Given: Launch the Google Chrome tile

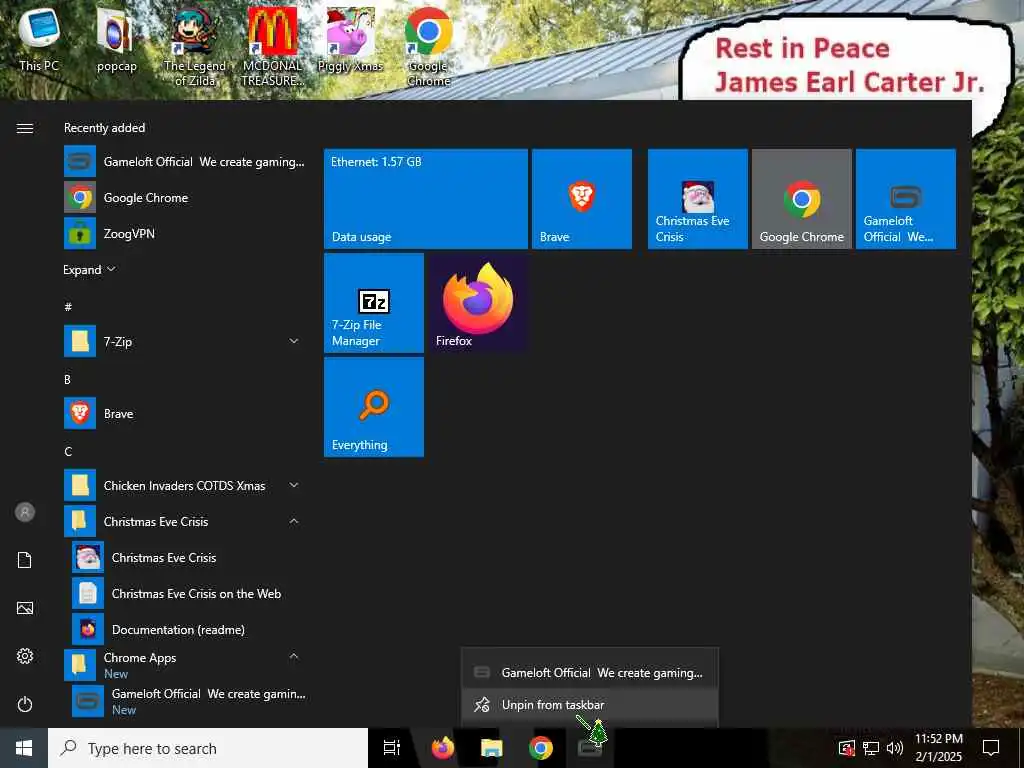Looking at the screenshot, I should 802,199.
